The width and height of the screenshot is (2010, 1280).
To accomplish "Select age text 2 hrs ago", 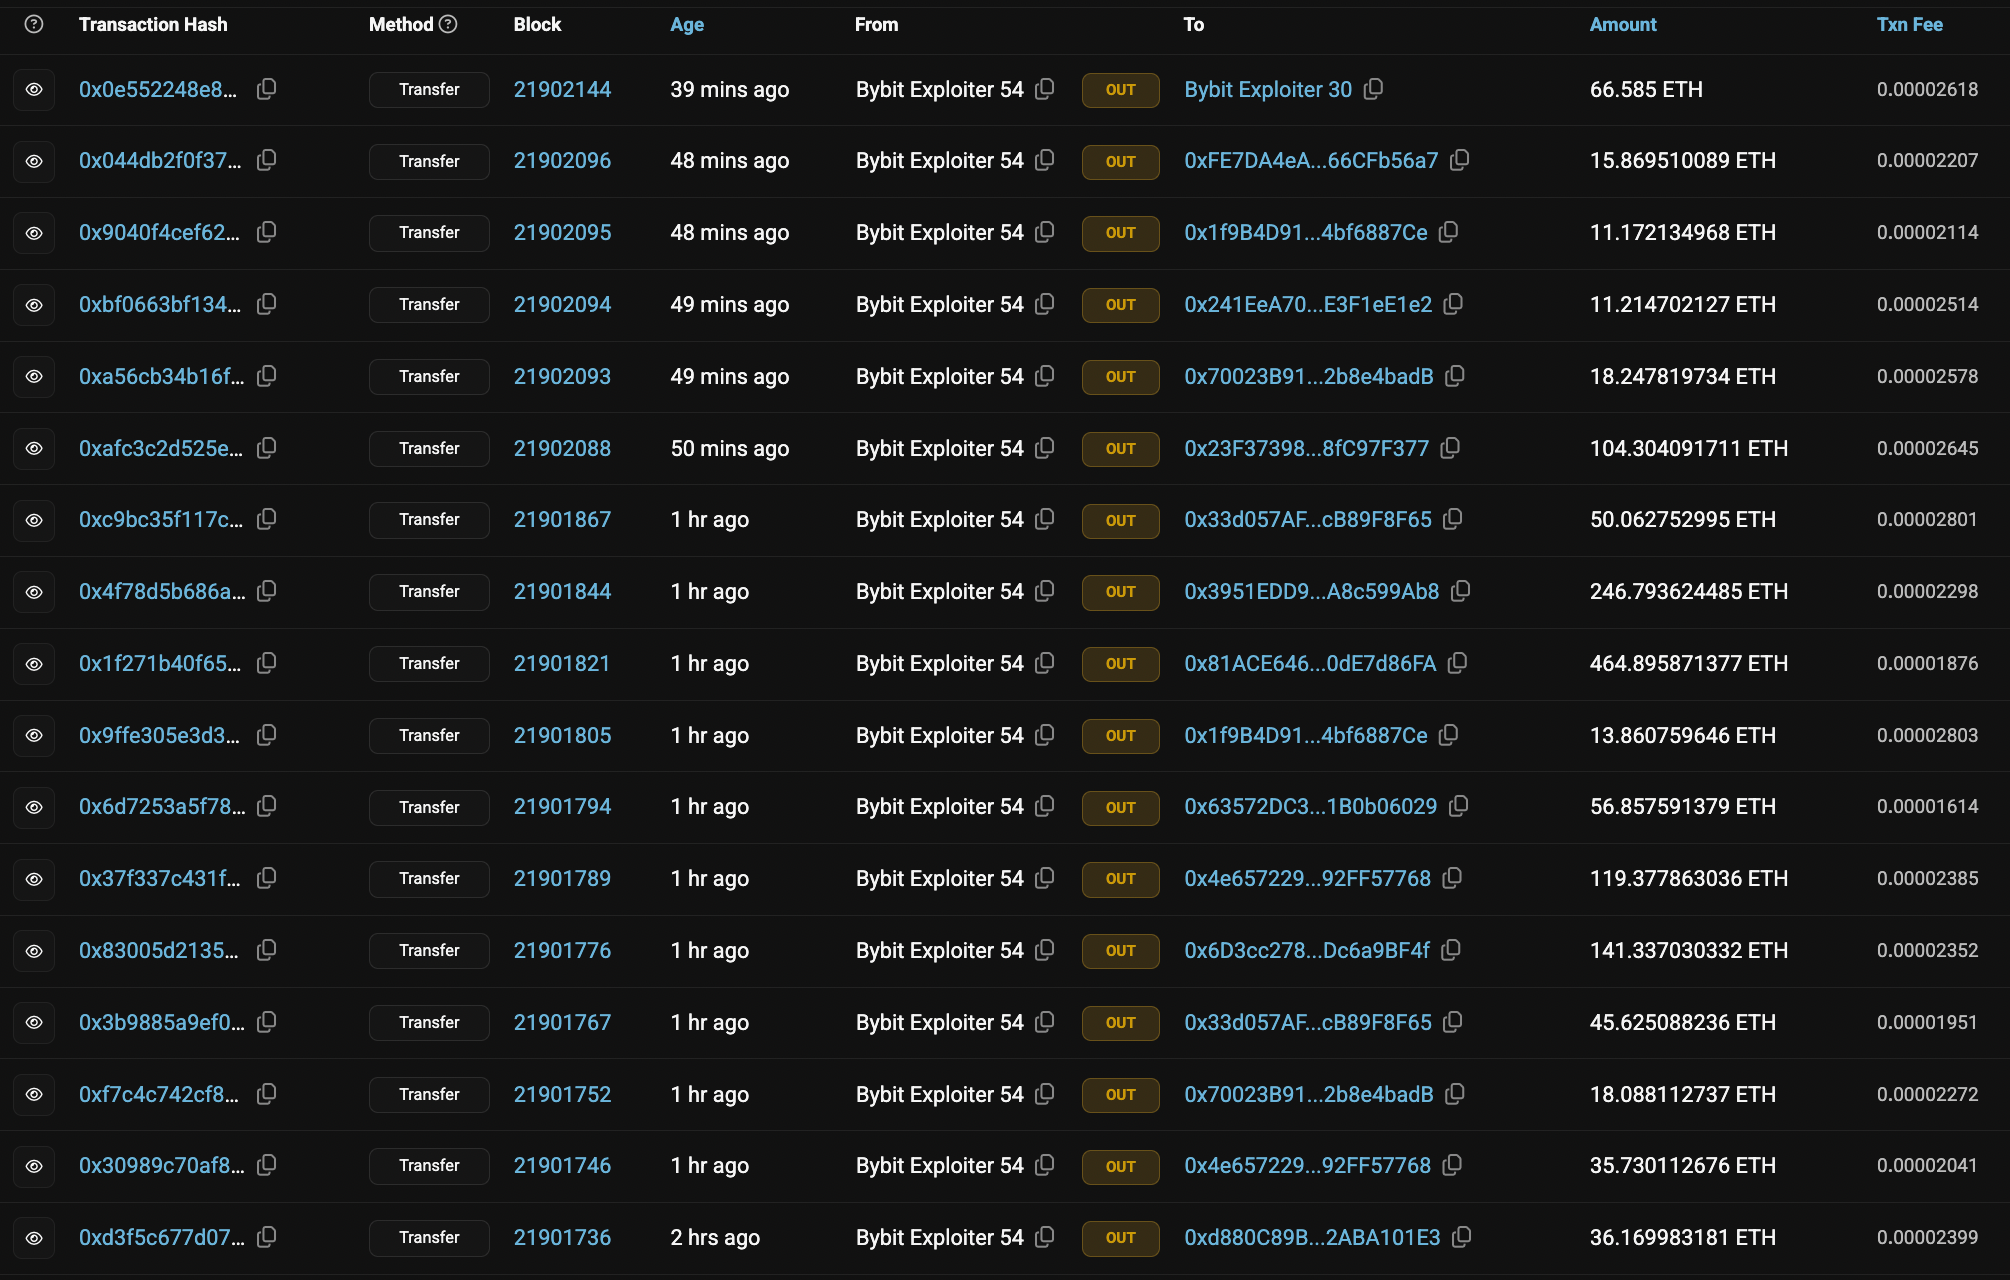I will point(715,1237).
